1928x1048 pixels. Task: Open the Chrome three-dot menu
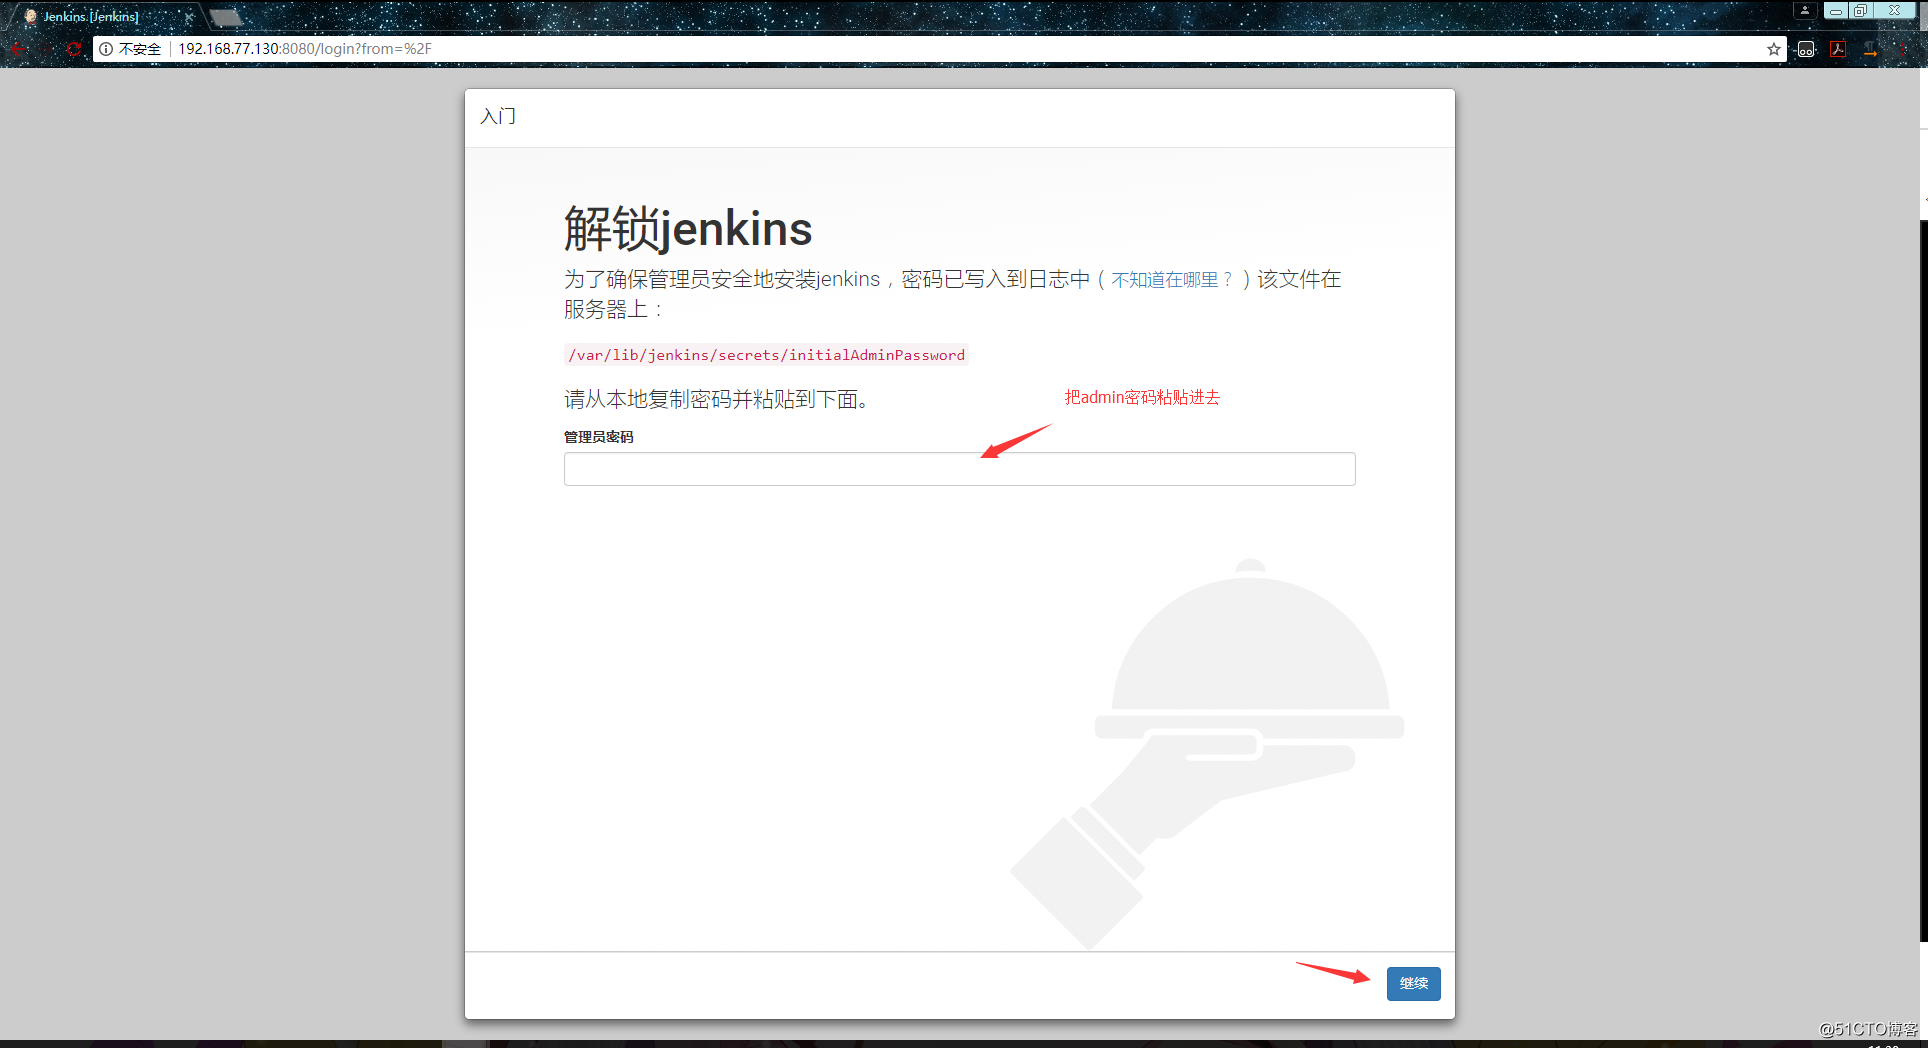click(x=1903, y=49)
